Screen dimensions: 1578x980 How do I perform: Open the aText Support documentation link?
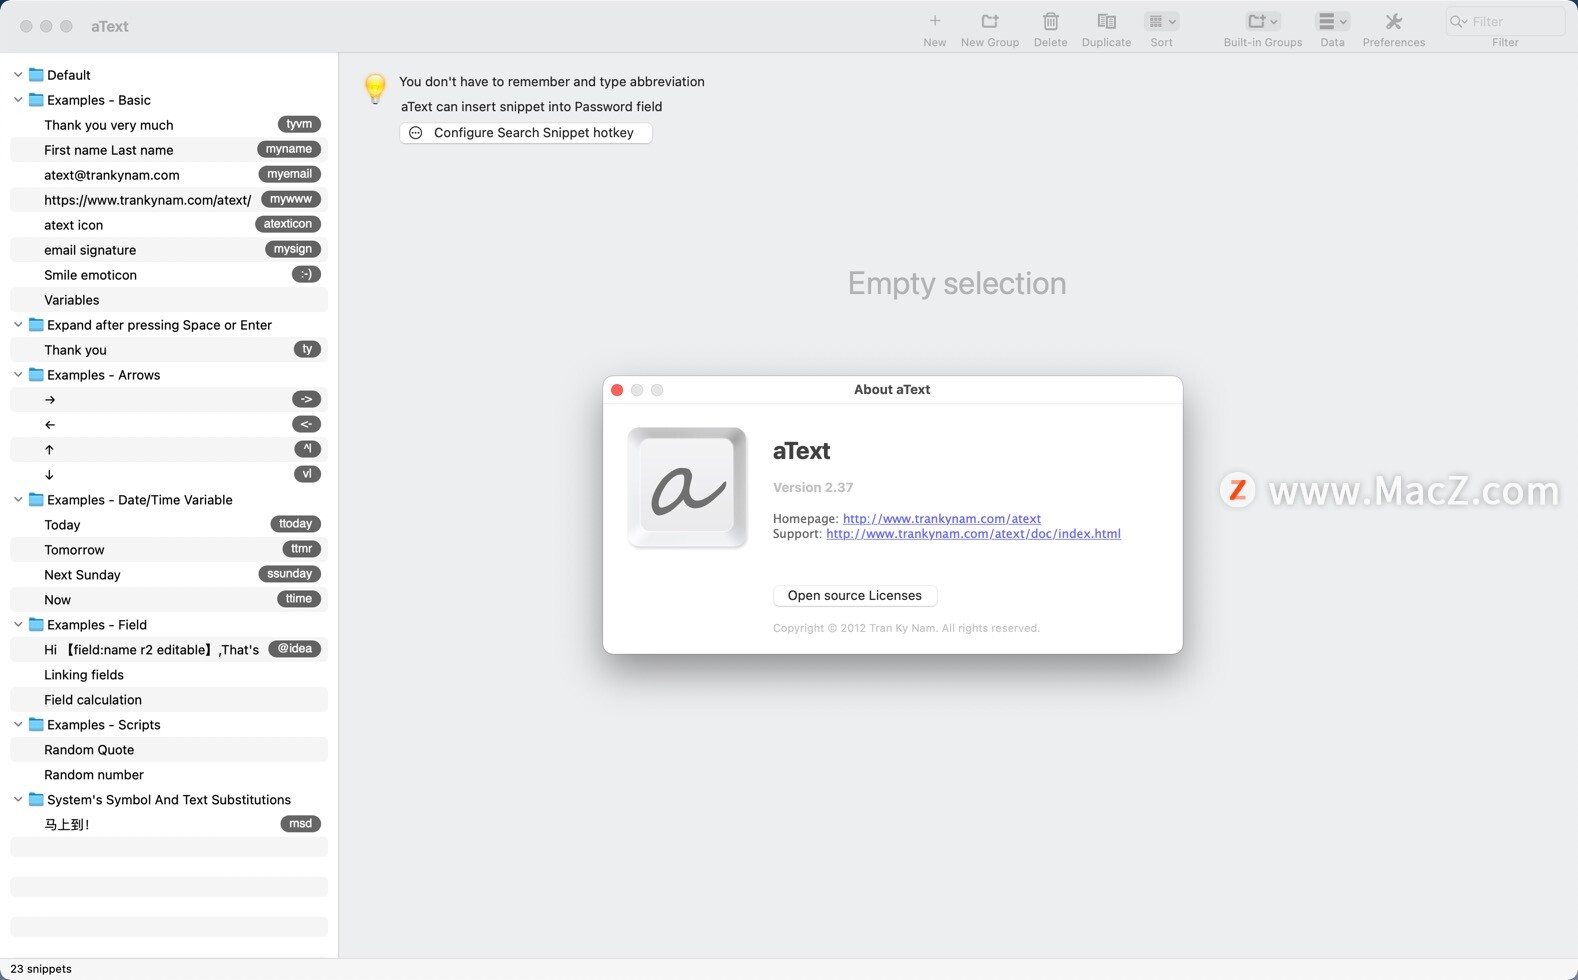973,533
